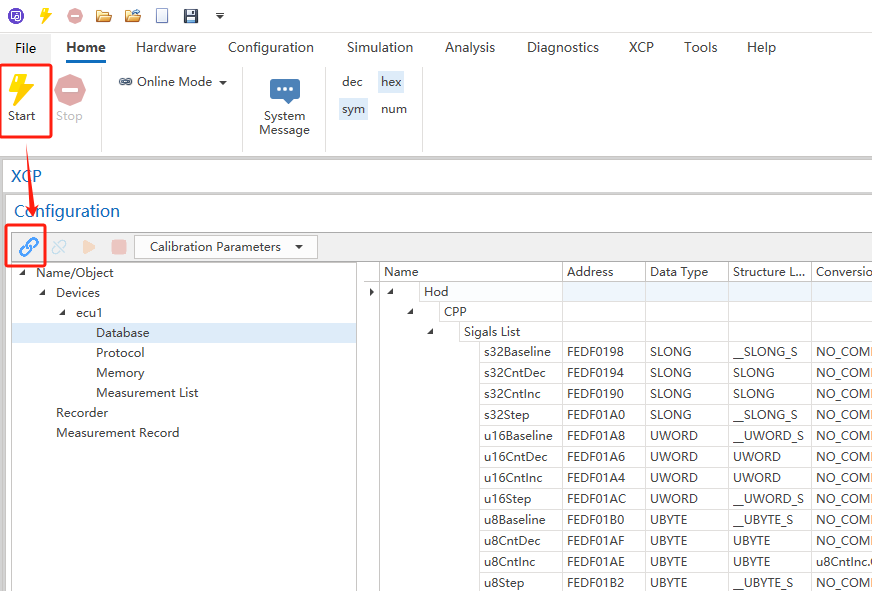Toggle sym display format
The height and width of the screenshot is (591, 872).
point(353,109)
